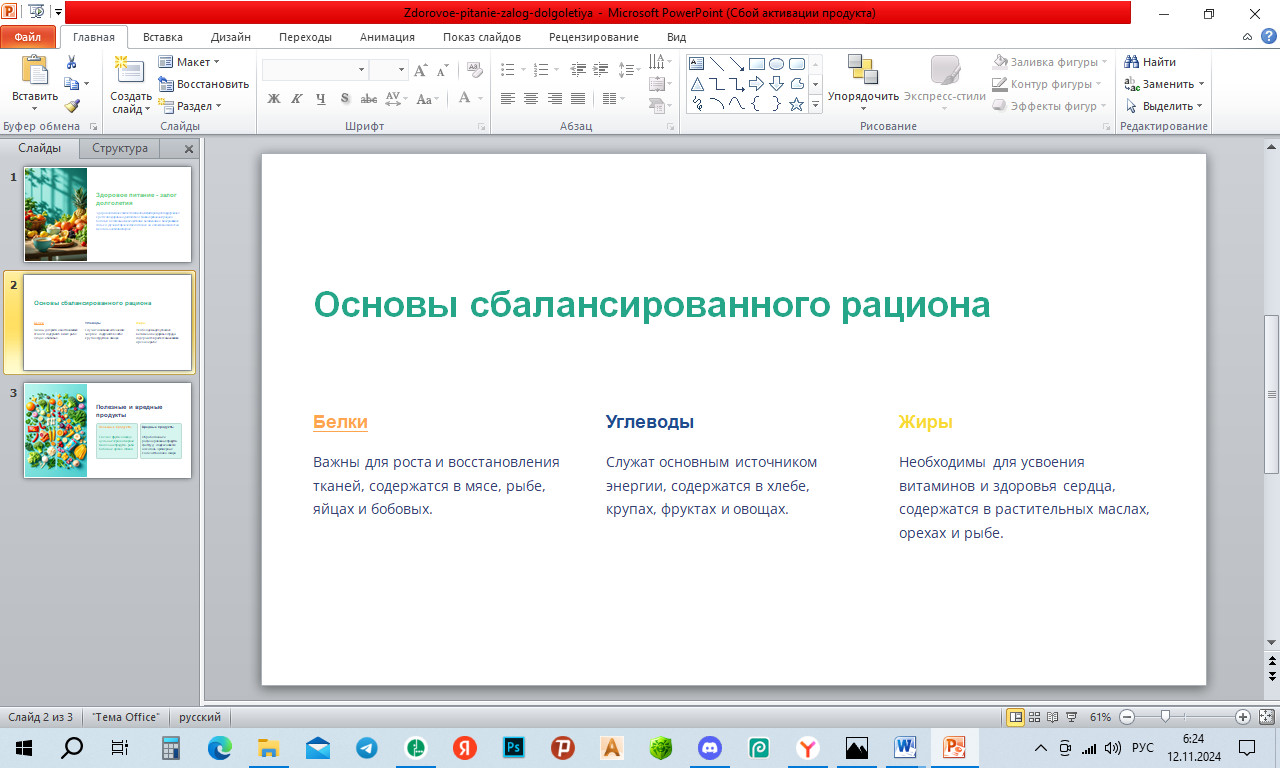The image size is (1280, 768).
Task: Click the Find (Найти) binoculars icon
Action: [1132, 62]
